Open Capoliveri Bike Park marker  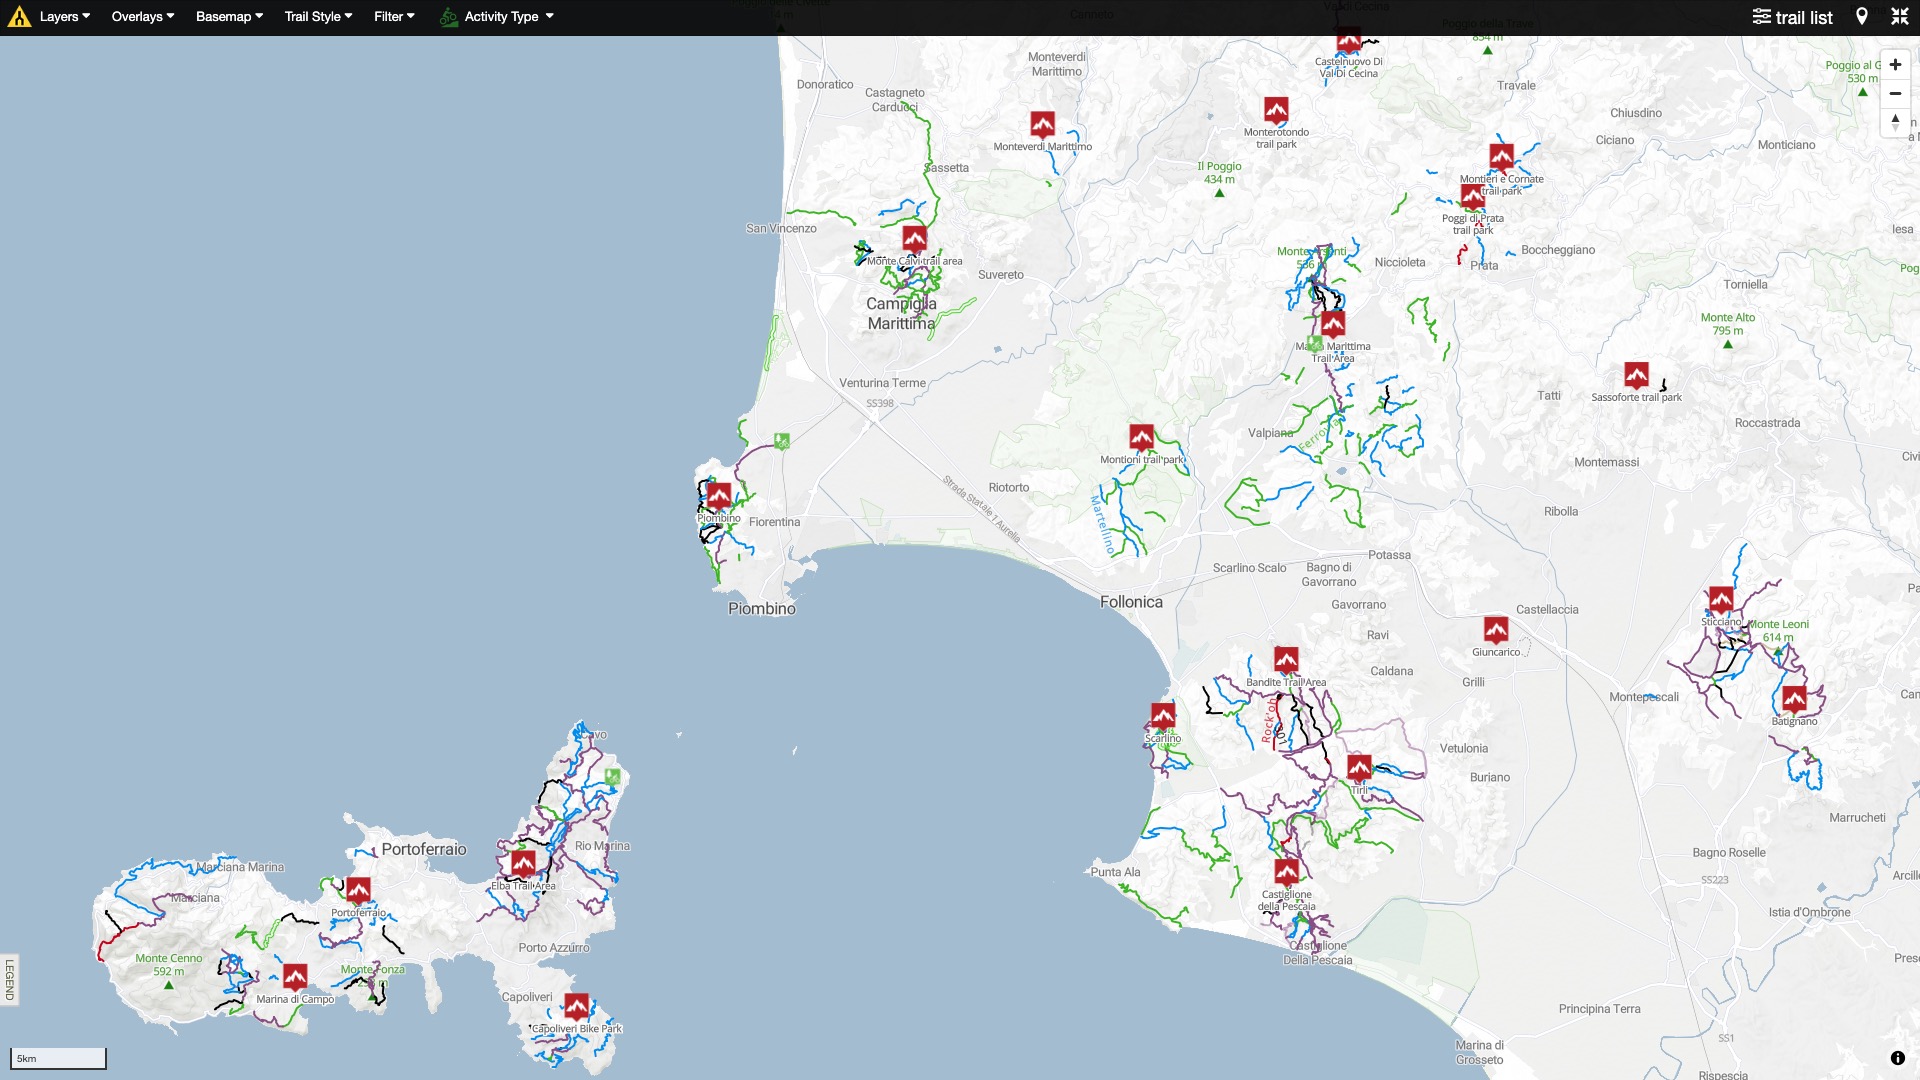[577, 1006]
